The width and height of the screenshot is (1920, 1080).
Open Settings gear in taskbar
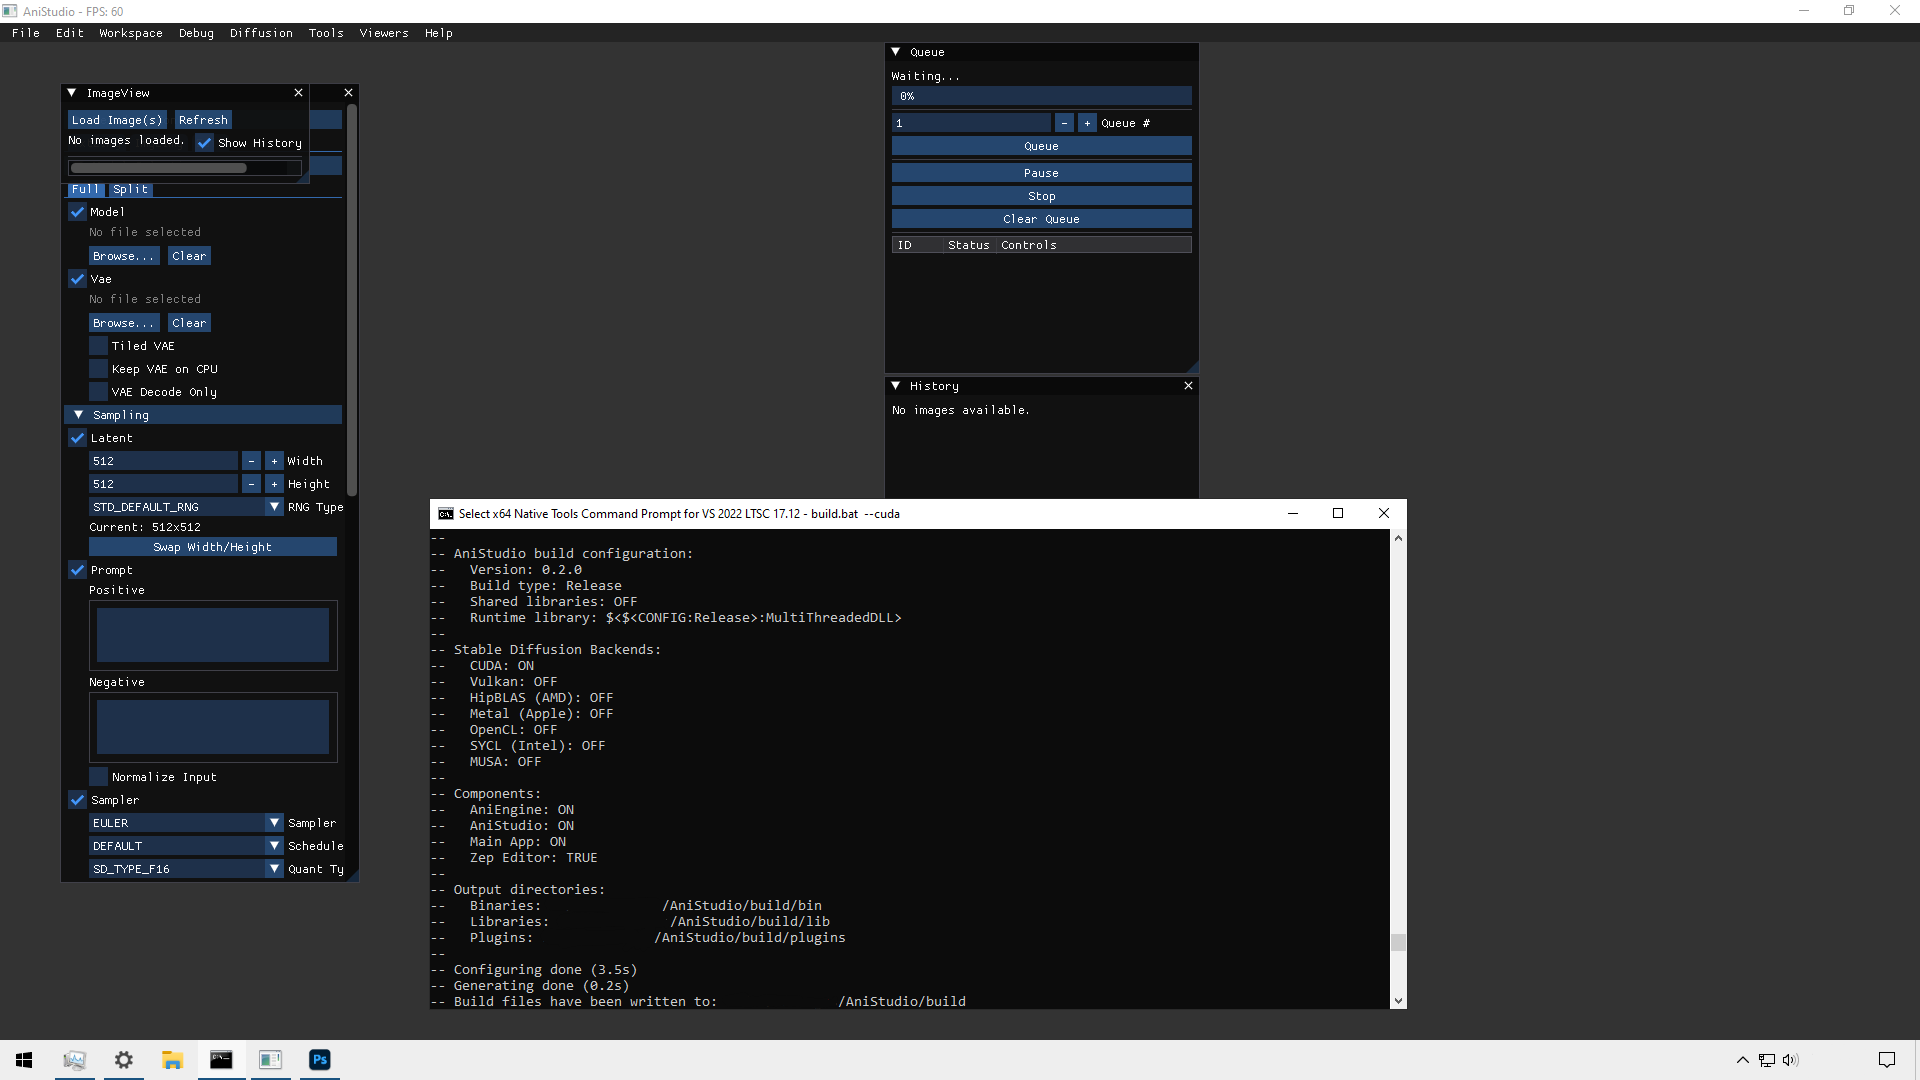coord(124,1060)
